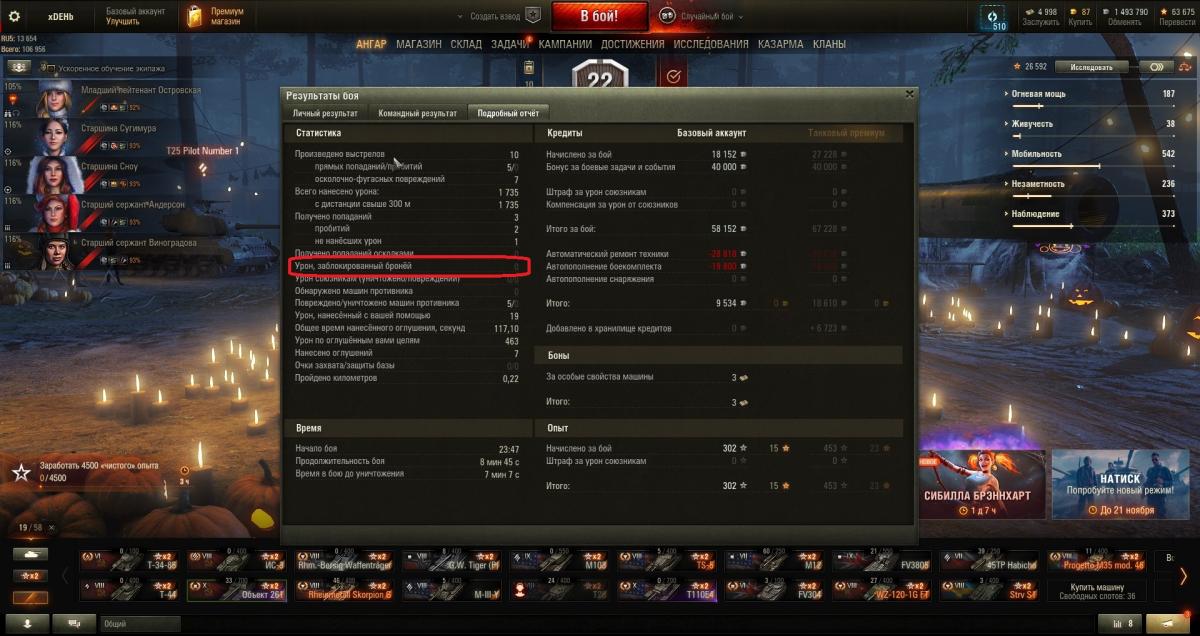The width and height of the screenshot is (1200, 636).
Task: Click the reserves icon showing 510
Action: [994, 17]
